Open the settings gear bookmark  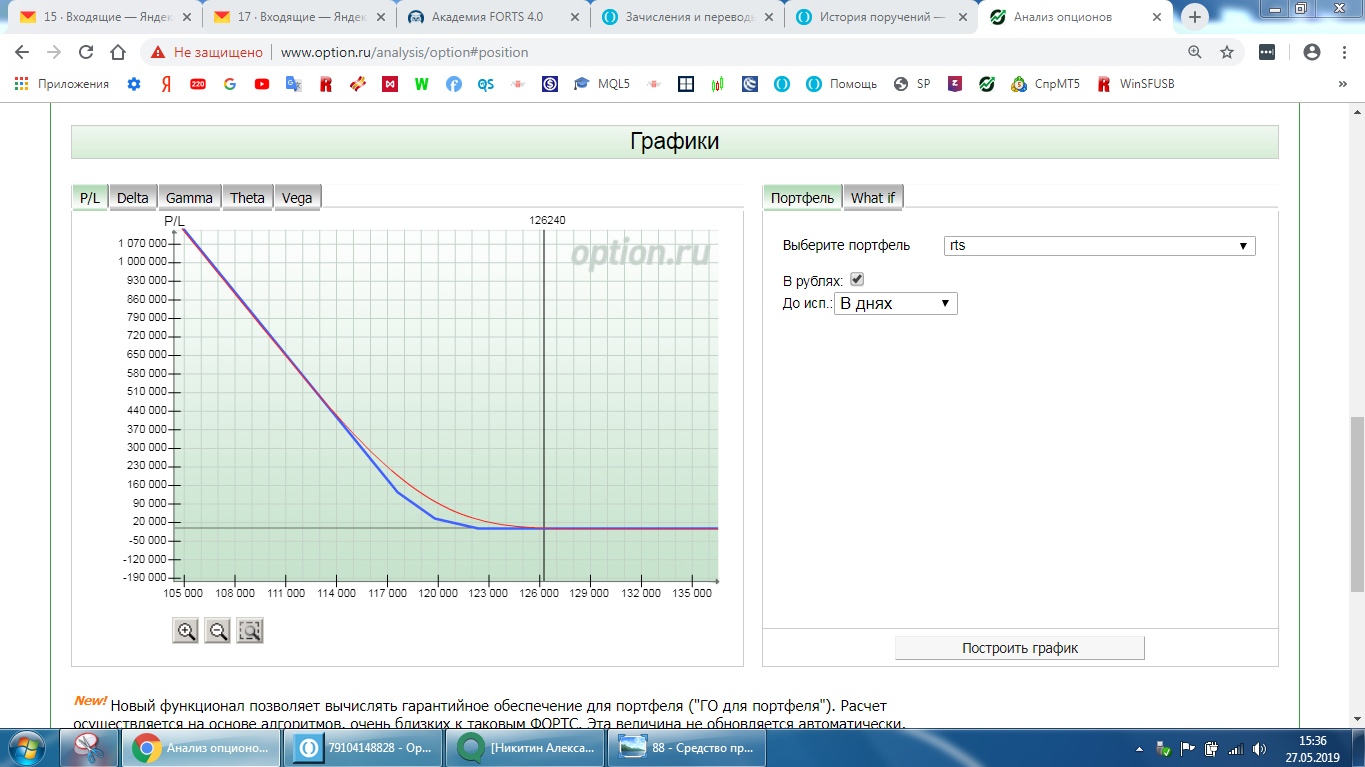[x=134, y=84]
